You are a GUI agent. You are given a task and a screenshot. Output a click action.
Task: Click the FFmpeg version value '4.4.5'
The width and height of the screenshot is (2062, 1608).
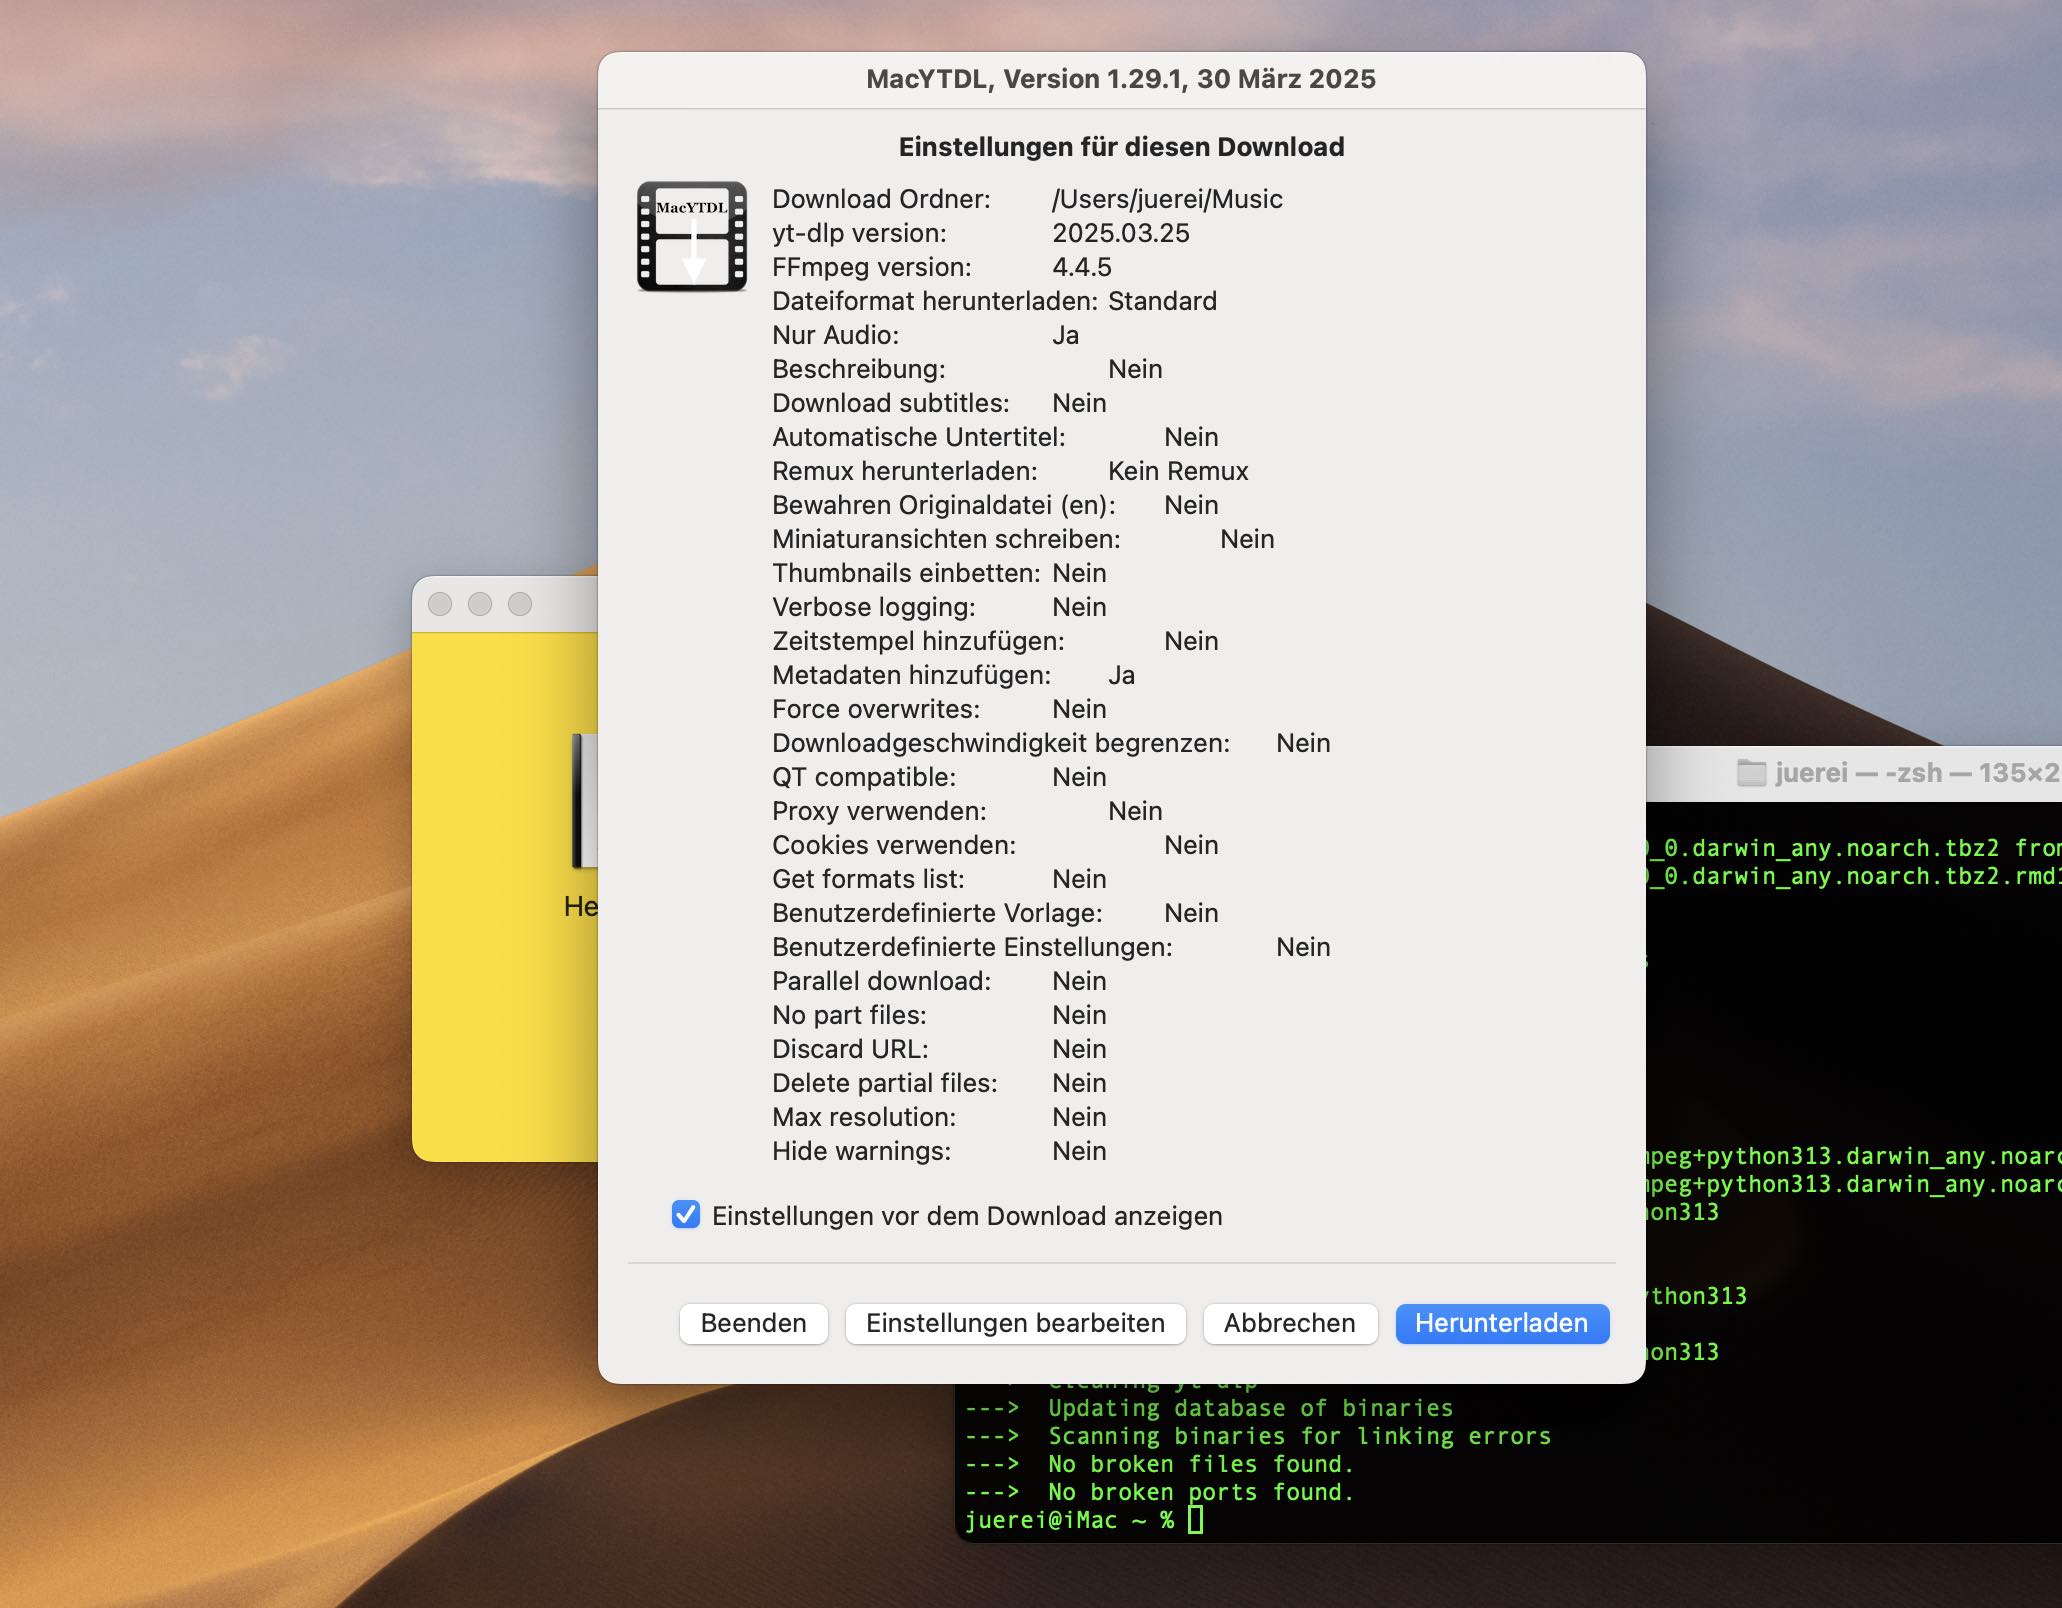[1082, 267]
